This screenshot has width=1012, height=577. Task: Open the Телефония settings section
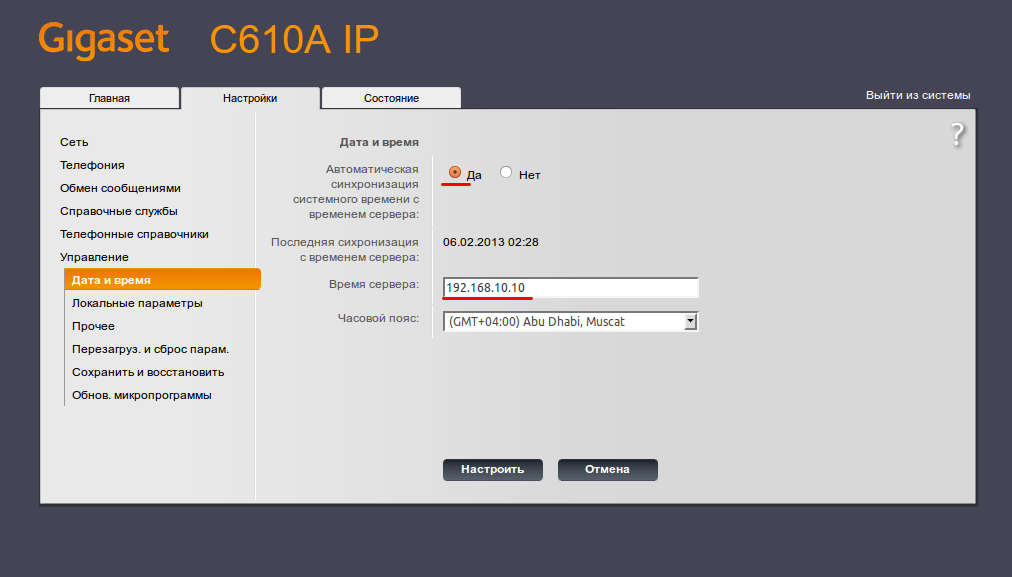point(92,165)
